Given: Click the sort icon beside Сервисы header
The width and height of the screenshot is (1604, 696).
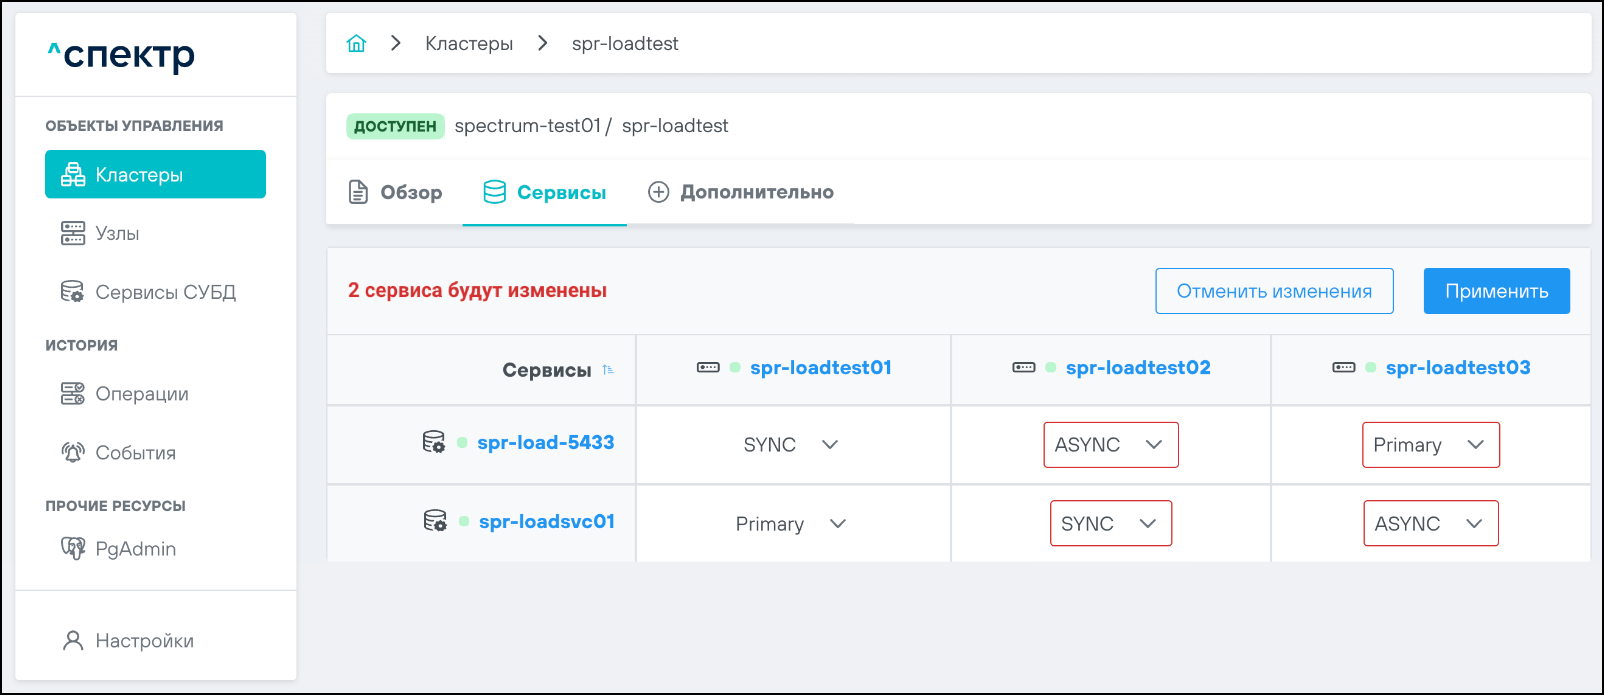Looking at the screenshot, I should [x=608, y=370].
